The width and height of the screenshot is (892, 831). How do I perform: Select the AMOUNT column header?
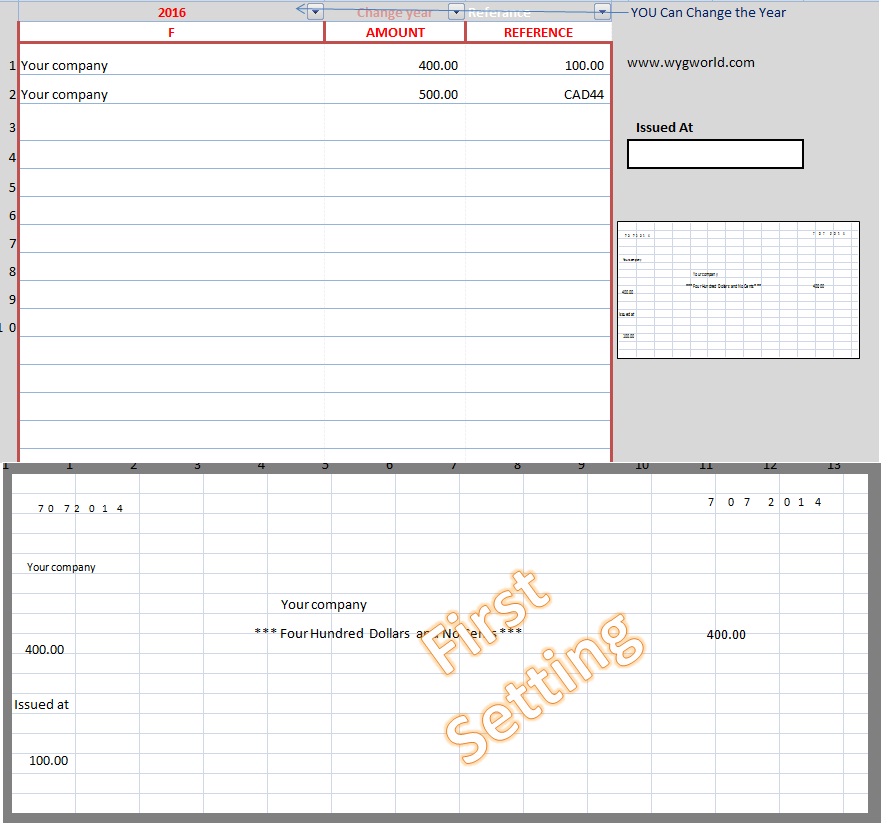tap(394, 32)
